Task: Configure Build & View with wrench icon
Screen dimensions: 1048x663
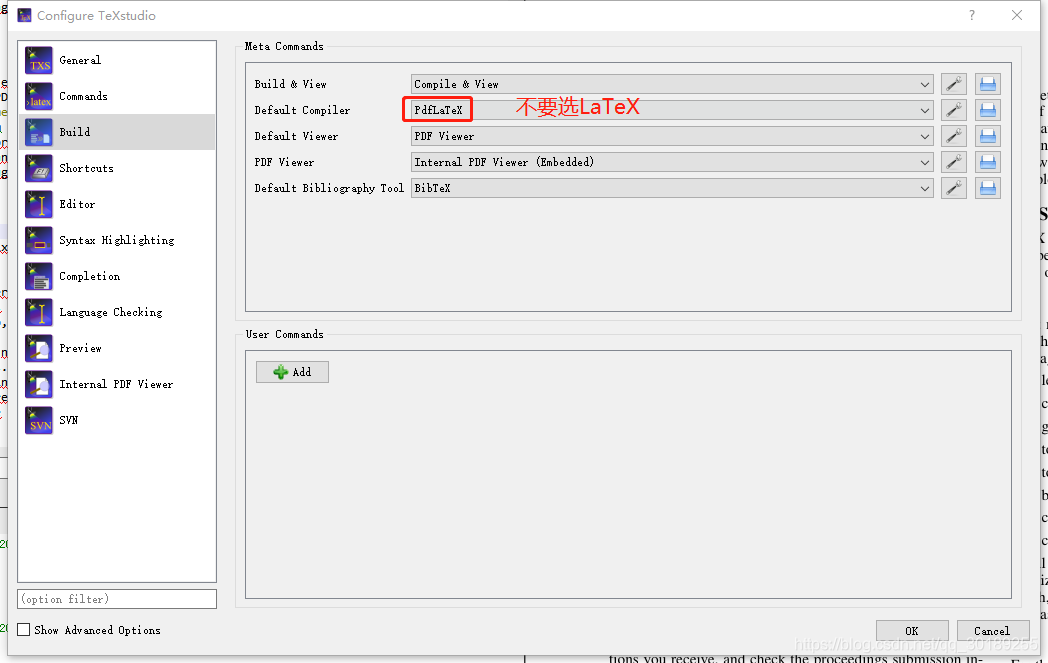Action: [x=954, y=84]
